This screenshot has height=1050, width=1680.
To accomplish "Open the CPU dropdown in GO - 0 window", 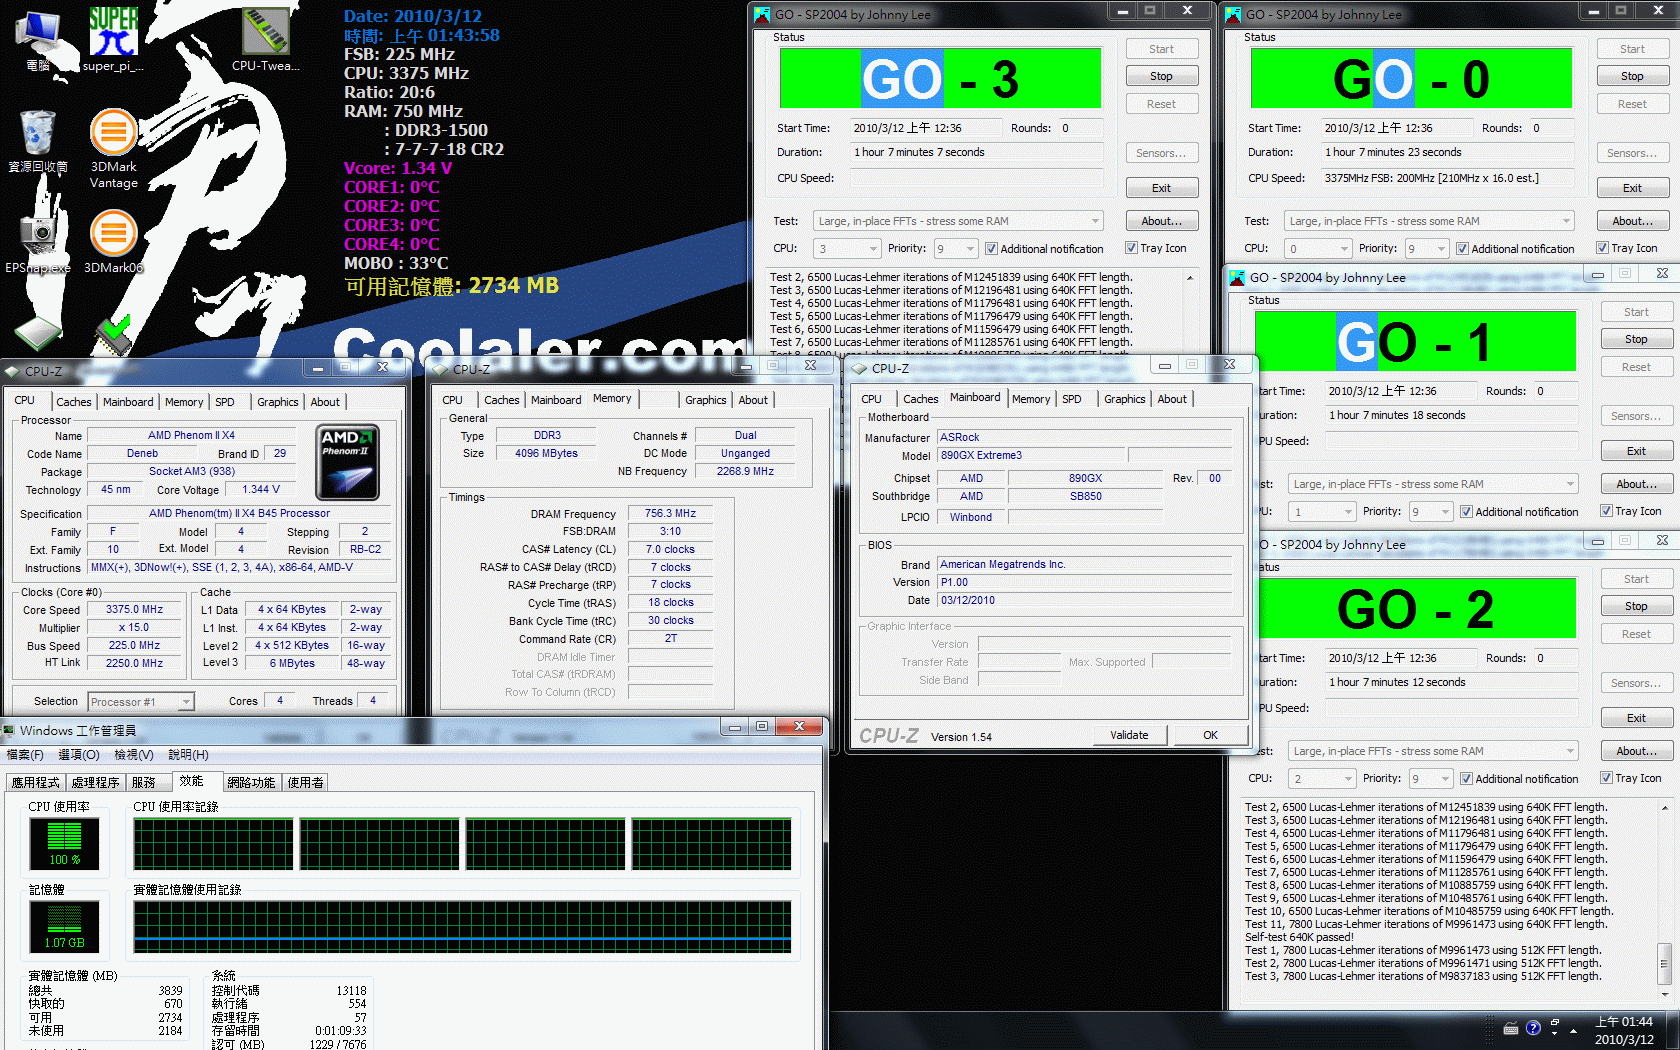I will (1318, 248).
